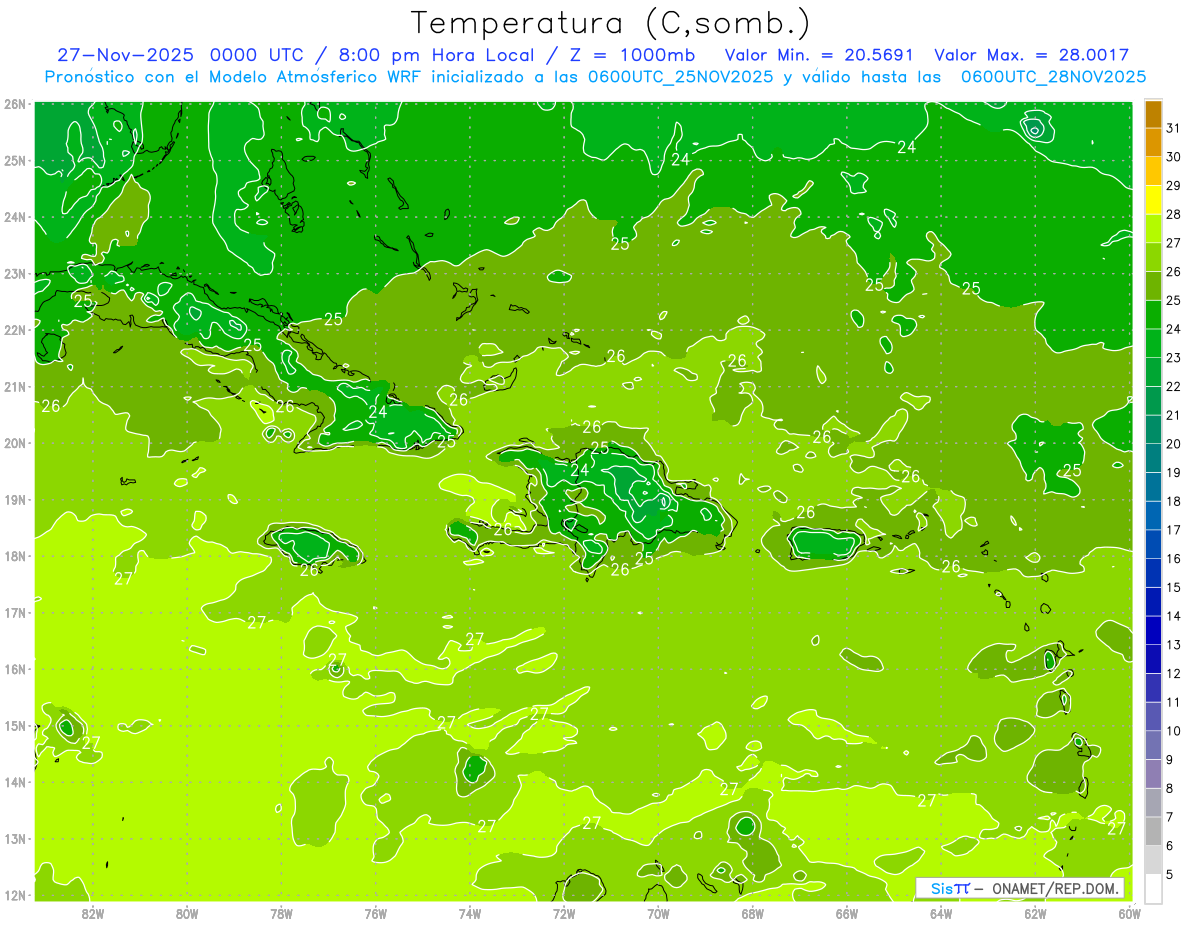Click the color bar value 20
This screenshot has width=1200, height=927.
[x=1173, y=444]
